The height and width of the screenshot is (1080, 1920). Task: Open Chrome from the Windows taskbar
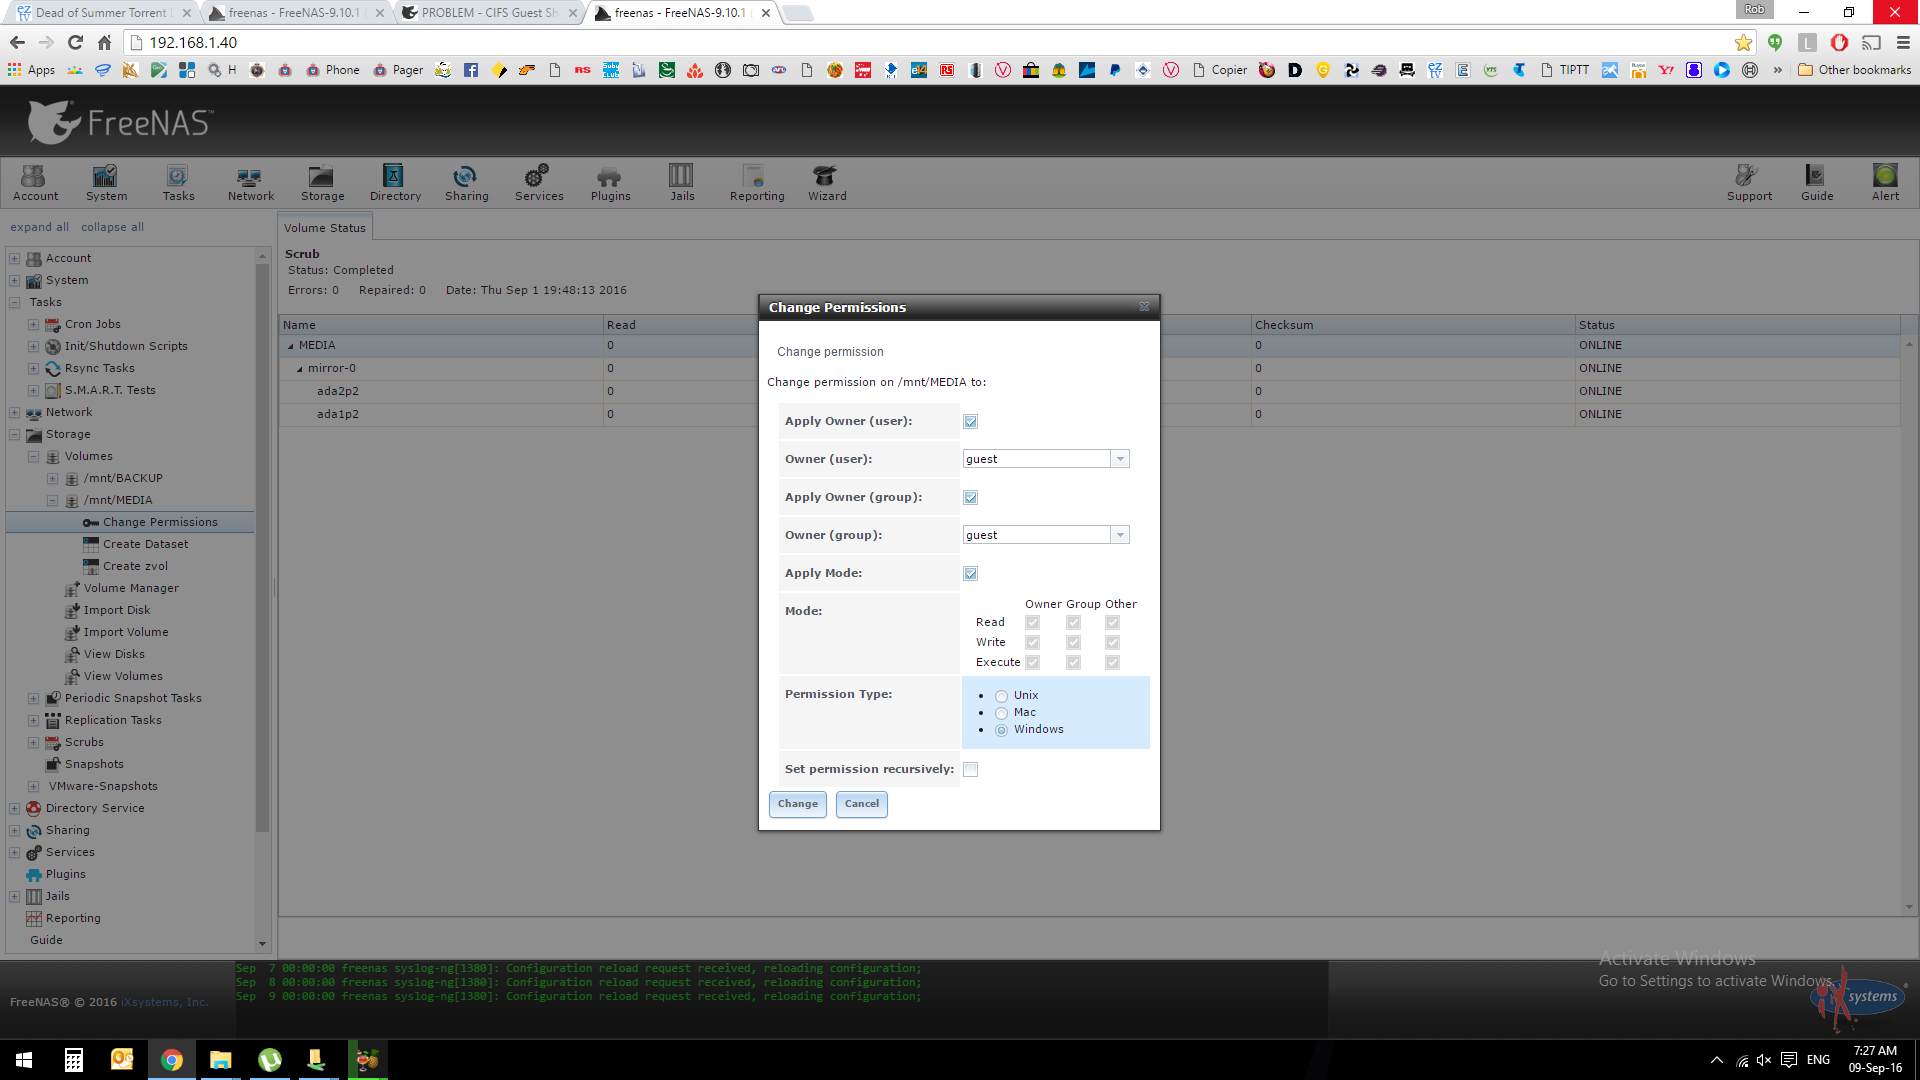pyautogui.click(x=172, y=1060)
